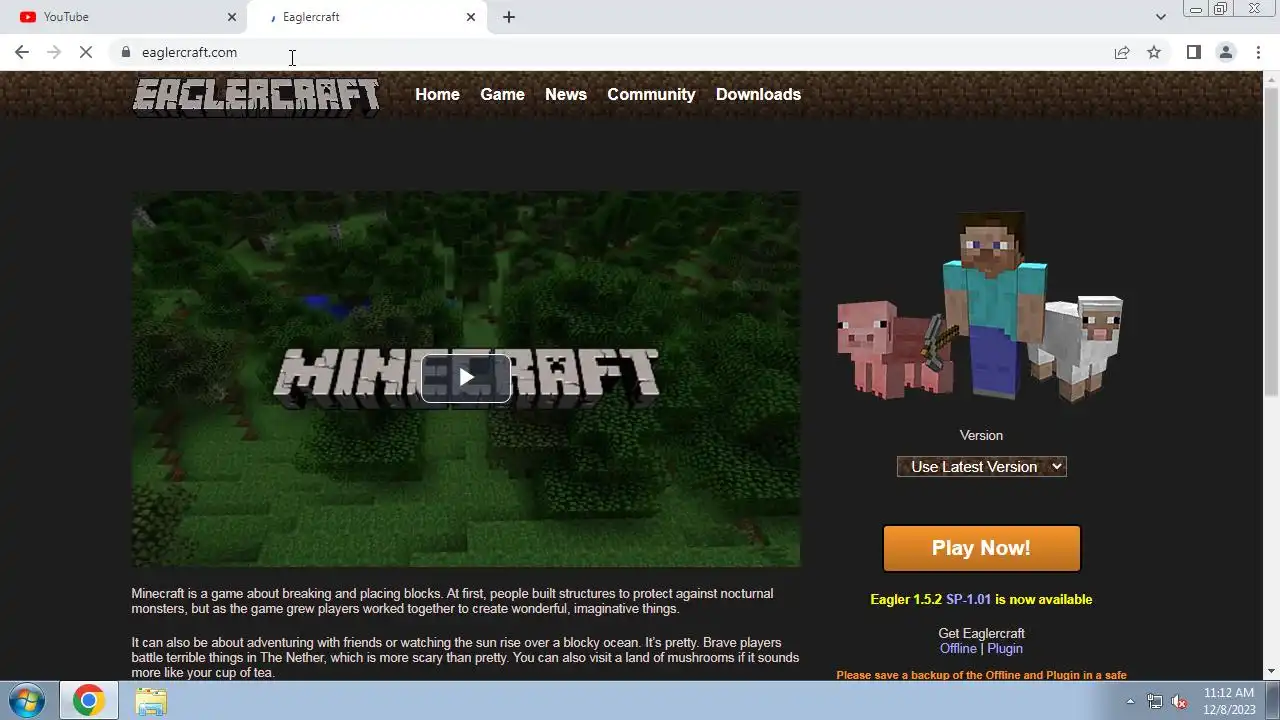Open the tab search chevron
Screen dimensions: 1280x720
tap(1160, 17)
